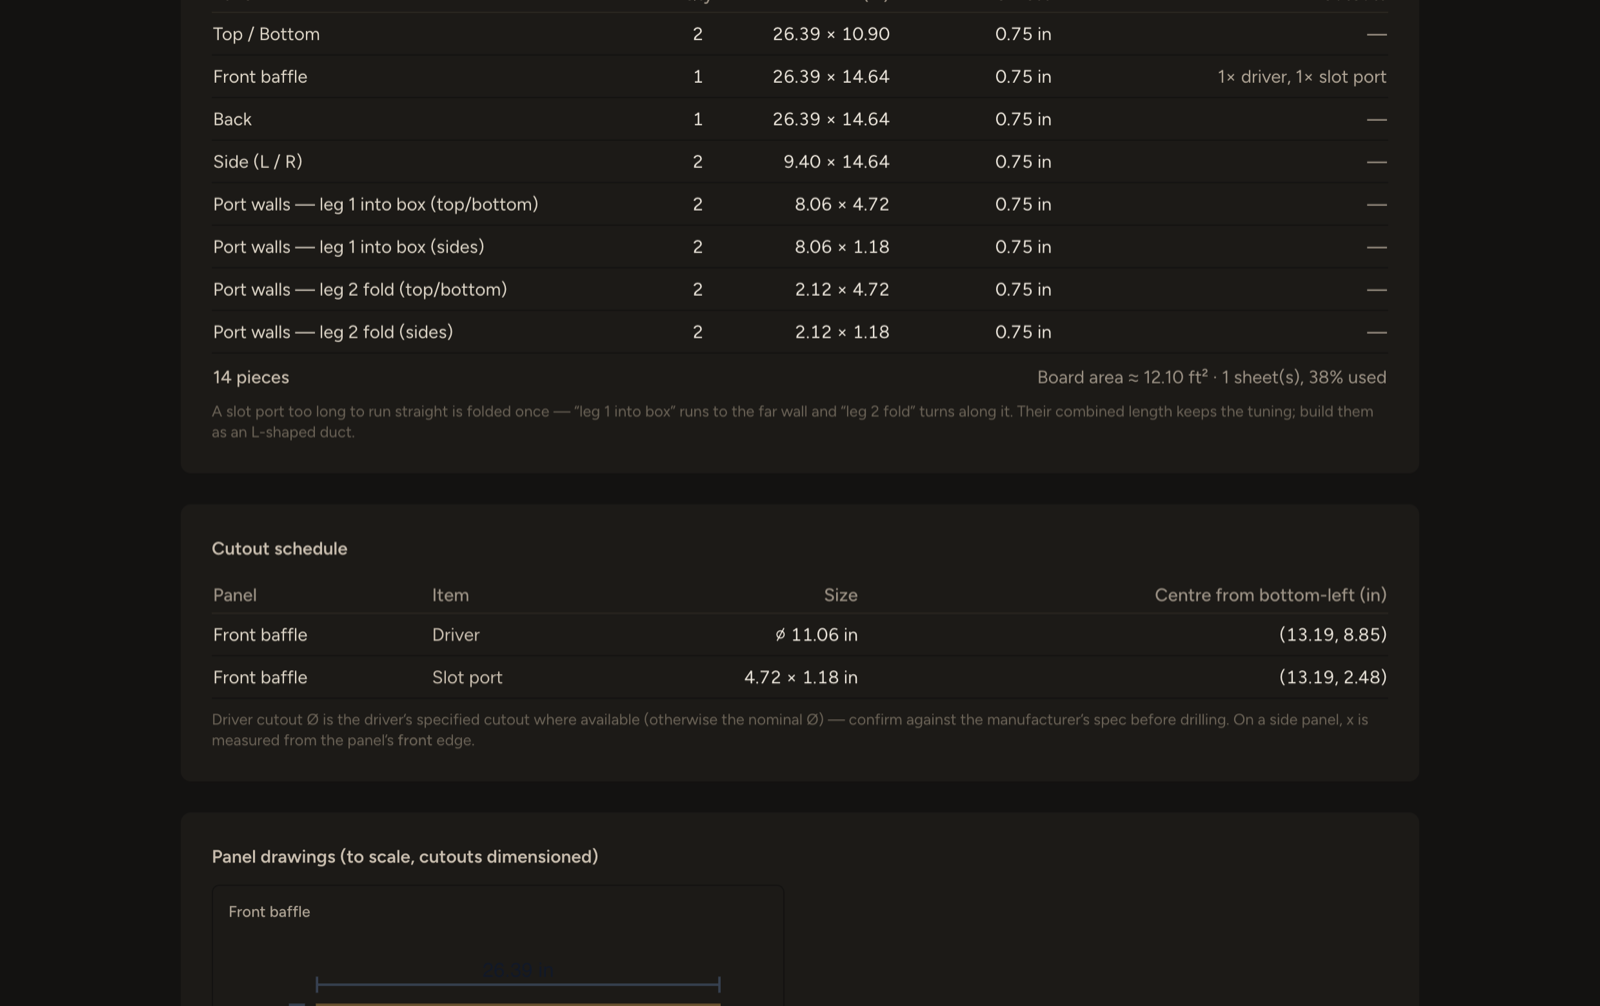Viewport: 1600px width, 1006px height.
Task: Click the "Panel" column header
Action: (235, 595)
